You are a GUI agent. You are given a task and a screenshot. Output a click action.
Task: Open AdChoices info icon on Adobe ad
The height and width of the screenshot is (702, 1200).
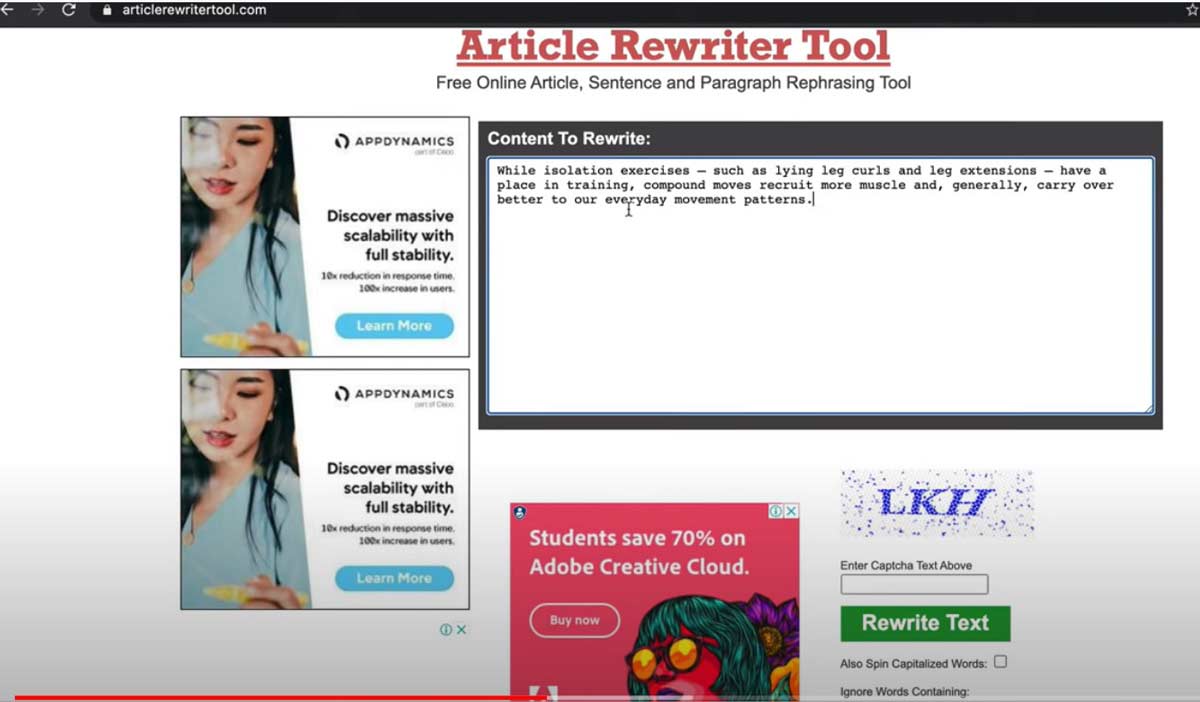point(776,511)
